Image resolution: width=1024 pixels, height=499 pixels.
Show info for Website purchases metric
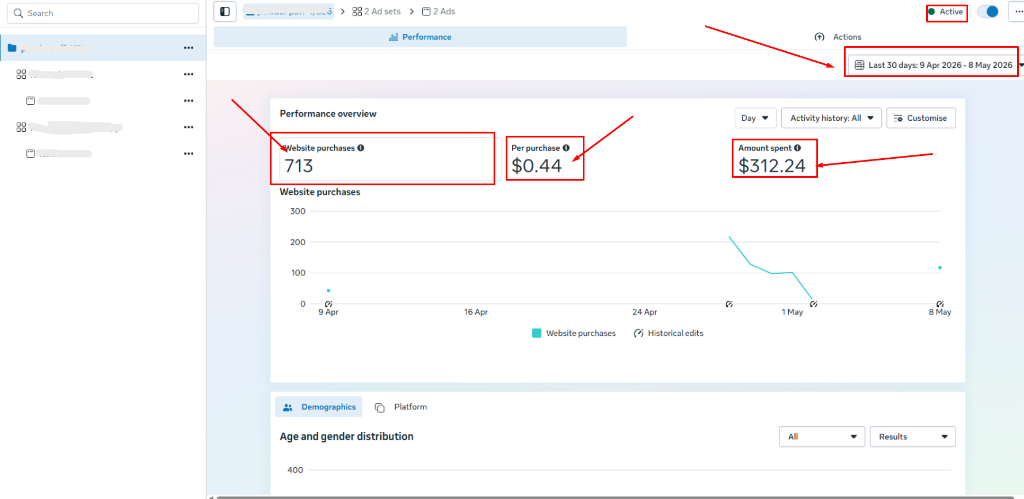(x=361, y=148)
